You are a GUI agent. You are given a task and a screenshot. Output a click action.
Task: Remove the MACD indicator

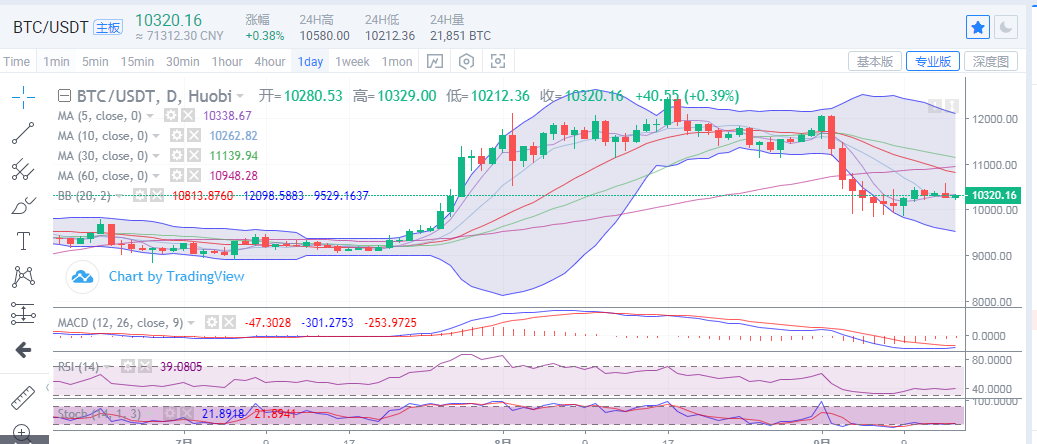229,323
